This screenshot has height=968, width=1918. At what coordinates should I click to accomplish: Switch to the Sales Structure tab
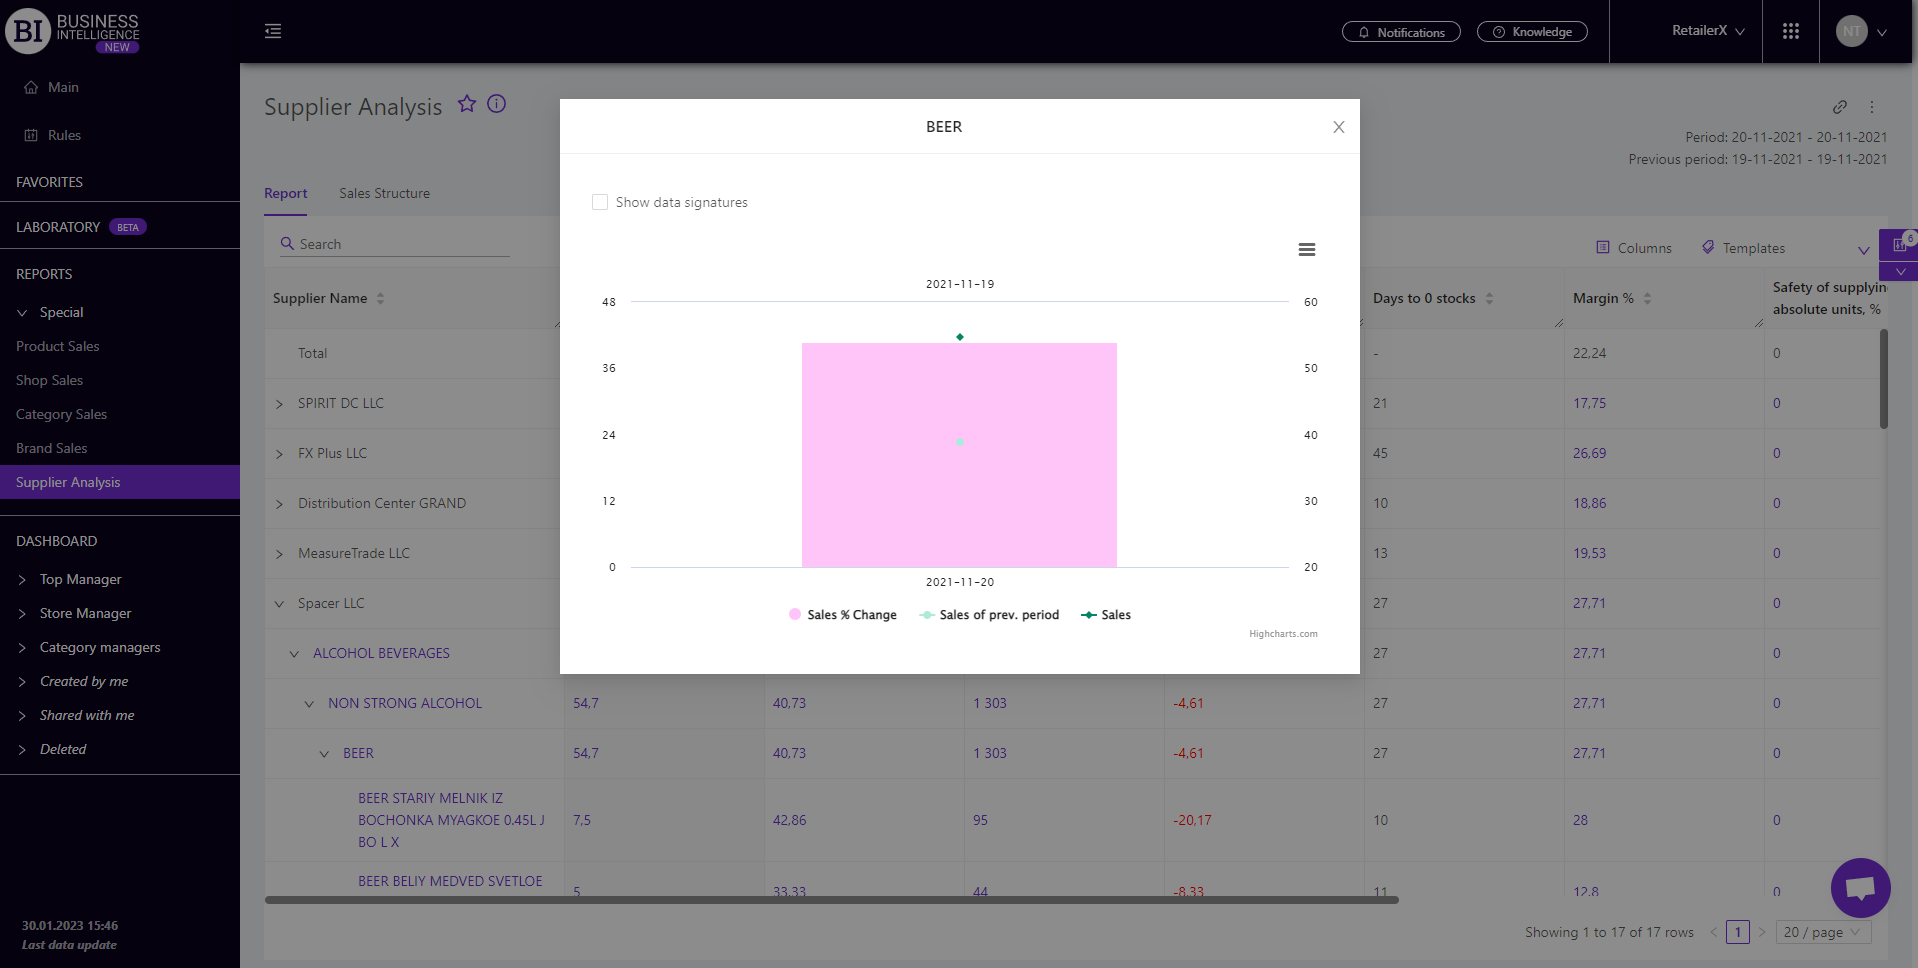(384, 193)
